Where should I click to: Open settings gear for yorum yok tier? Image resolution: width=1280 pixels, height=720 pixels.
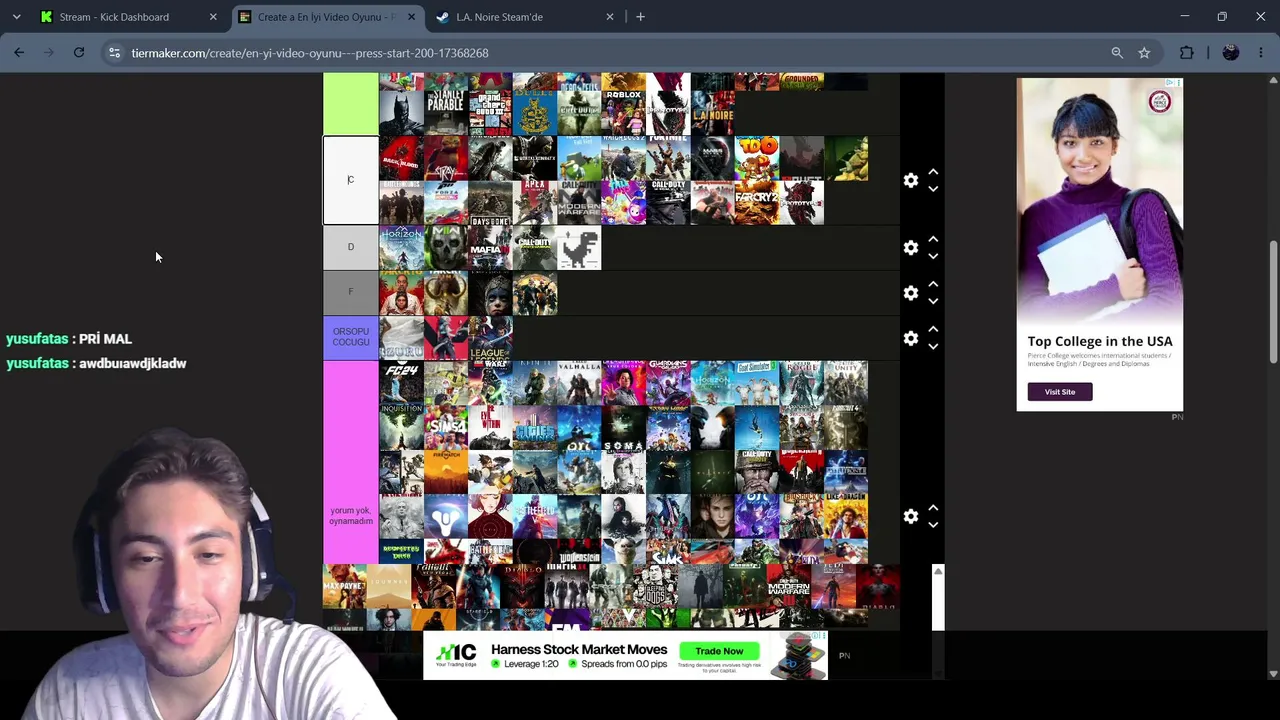point(910,517)
